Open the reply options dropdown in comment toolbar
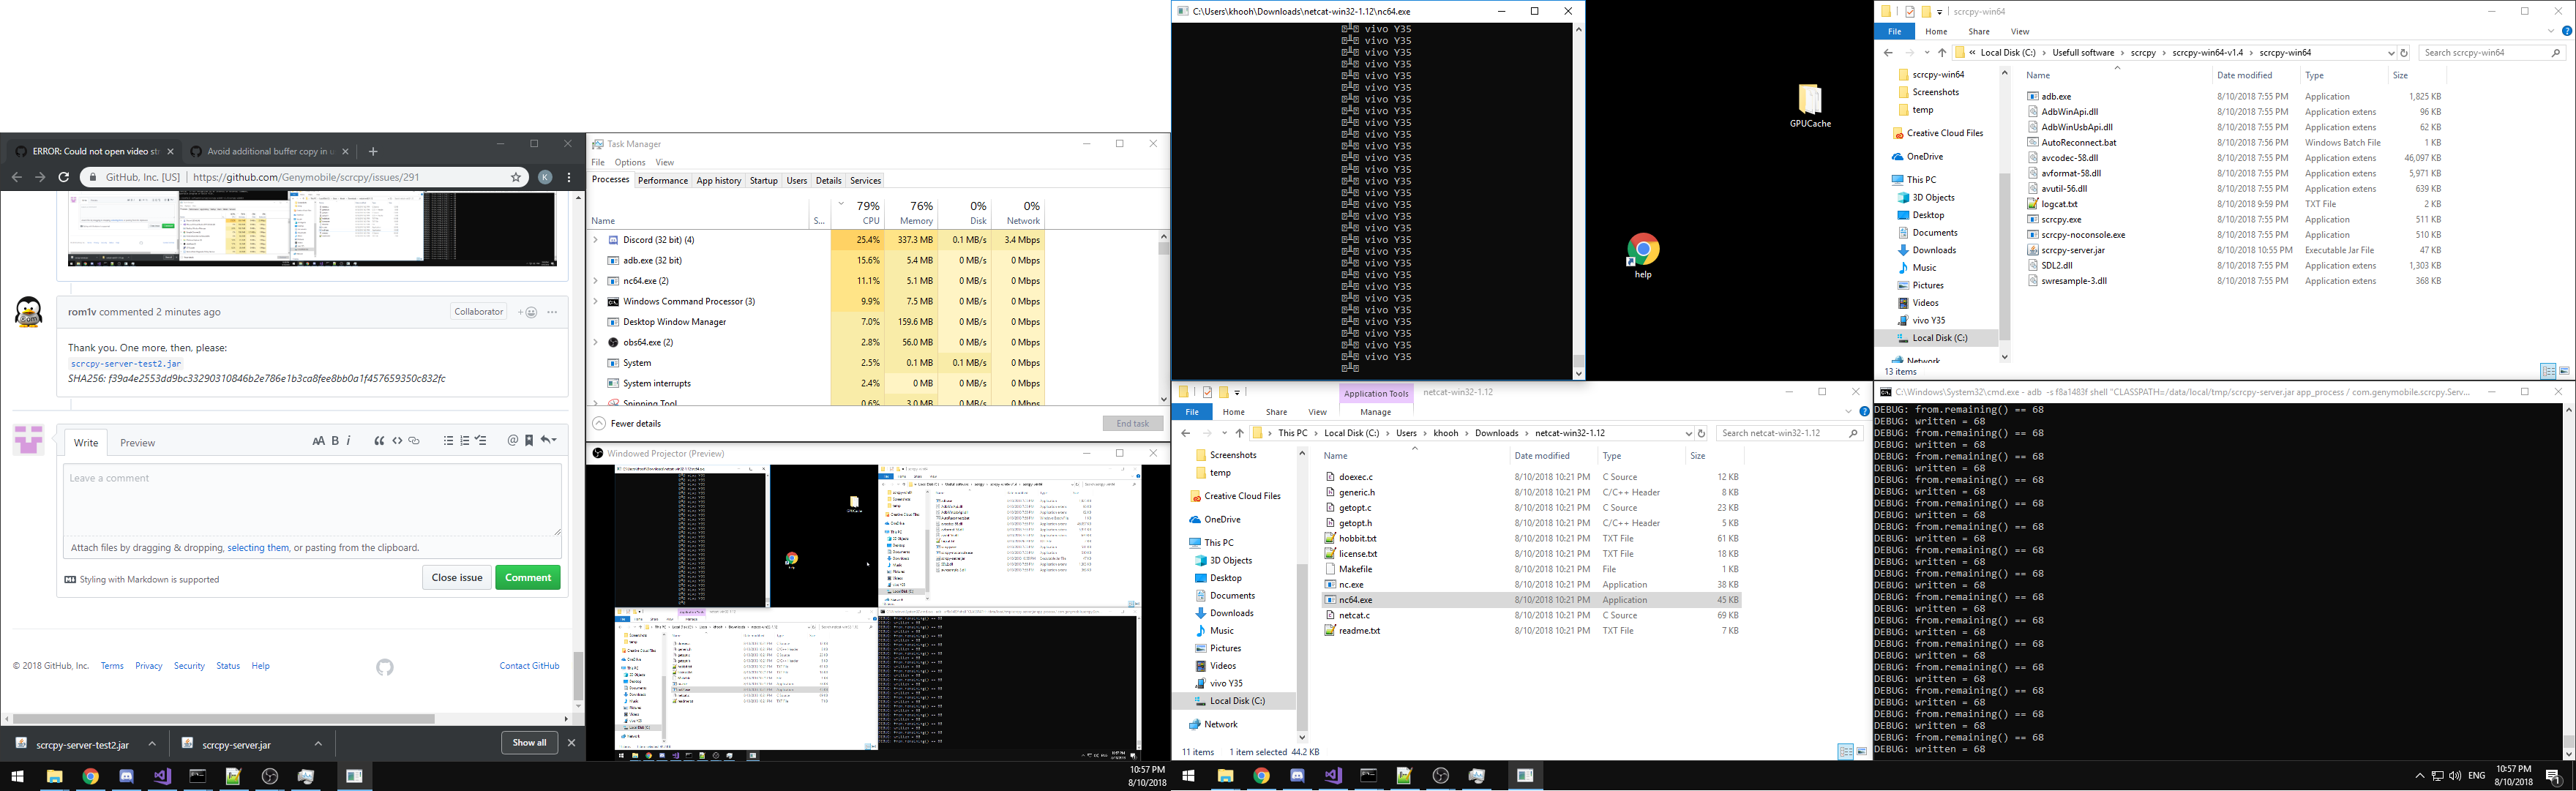 [x=549, y=441]
